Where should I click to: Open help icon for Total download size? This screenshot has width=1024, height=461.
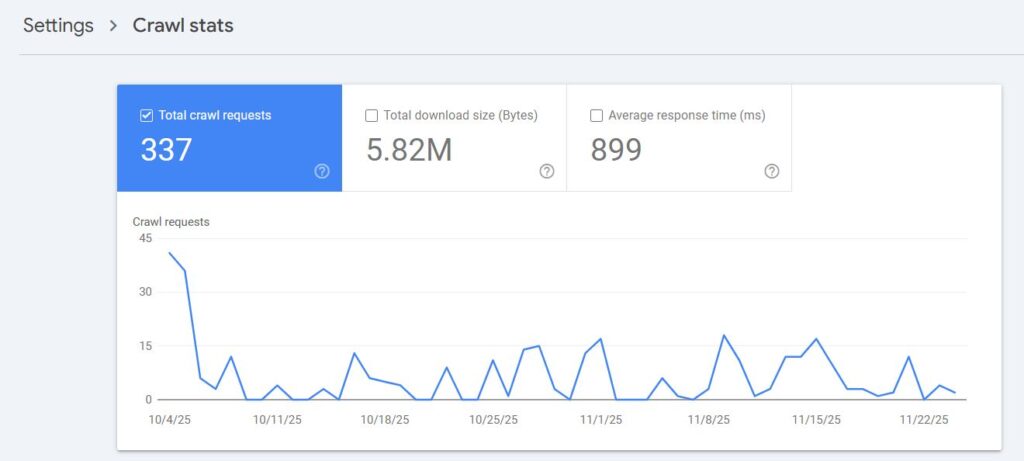547,171
